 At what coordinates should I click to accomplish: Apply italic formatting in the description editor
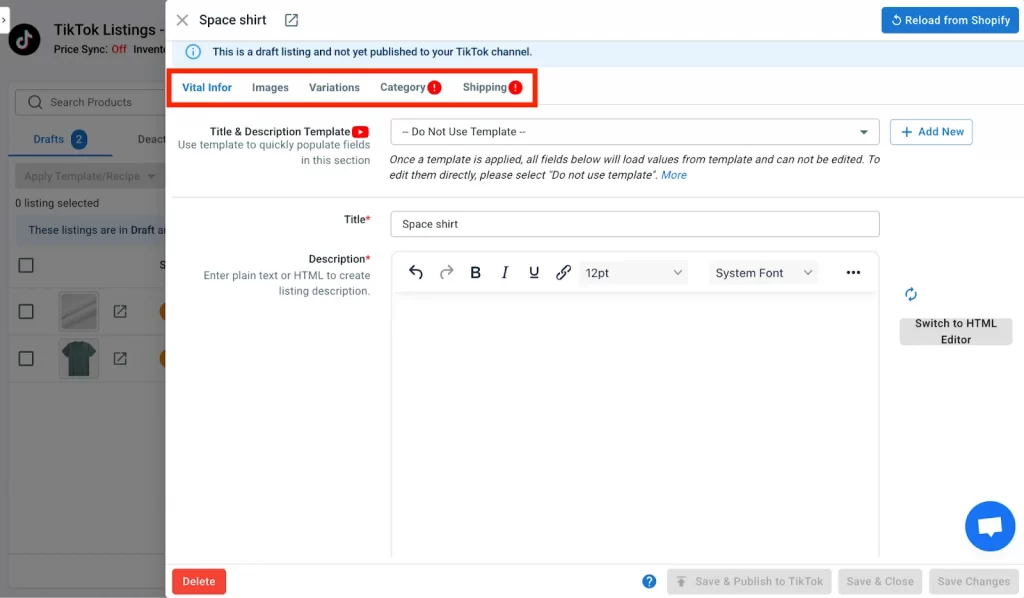tap(505, 272)
